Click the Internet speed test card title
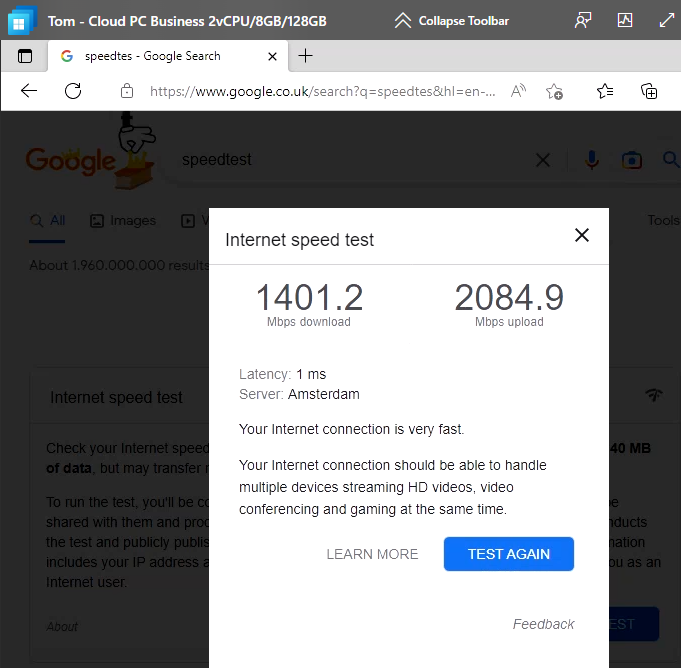 click(116, 397)
